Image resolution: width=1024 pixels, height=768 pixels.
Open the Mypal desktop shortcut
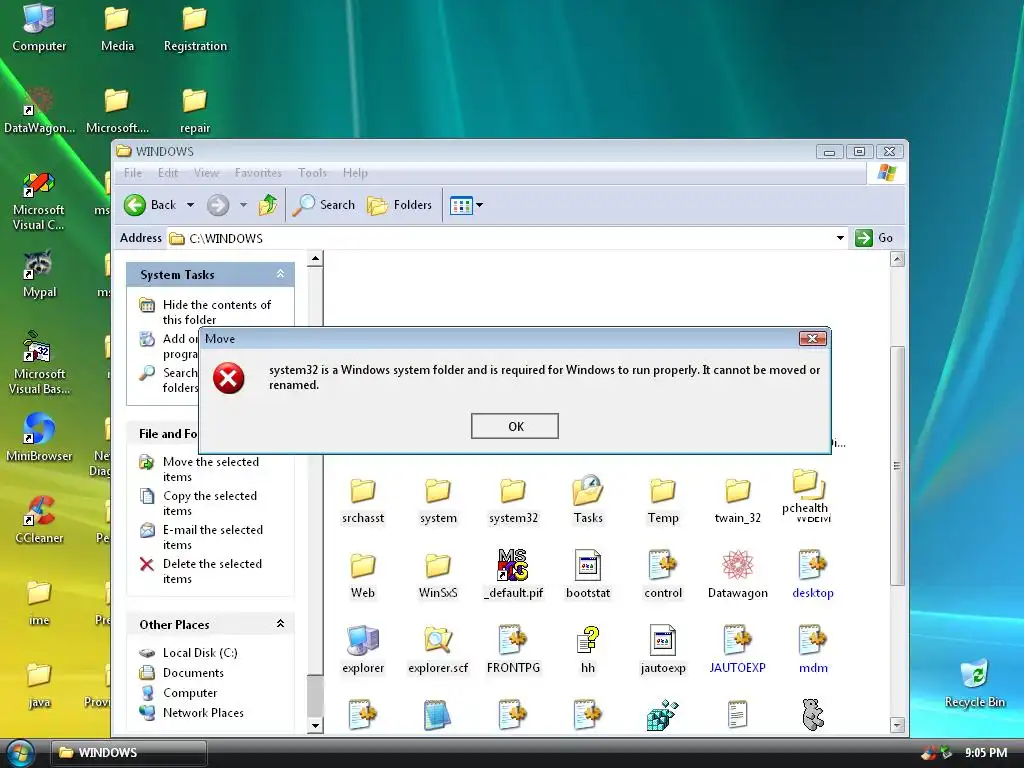39,273
